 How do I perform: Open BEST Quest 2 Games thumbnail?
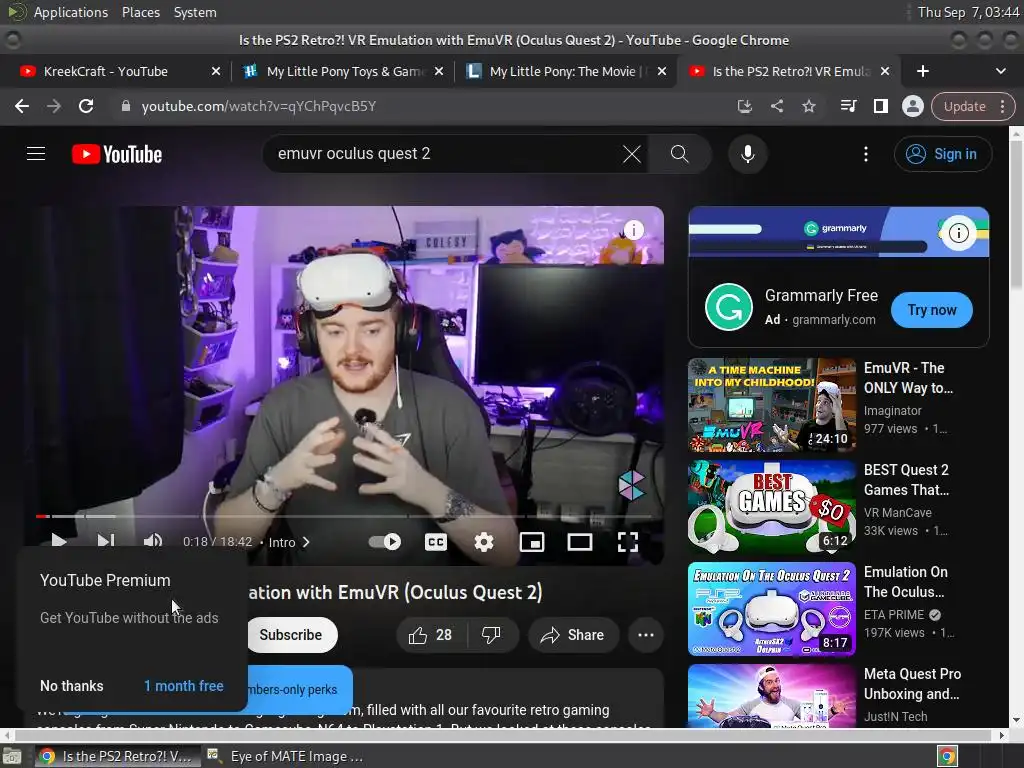[x=772, y=507]
